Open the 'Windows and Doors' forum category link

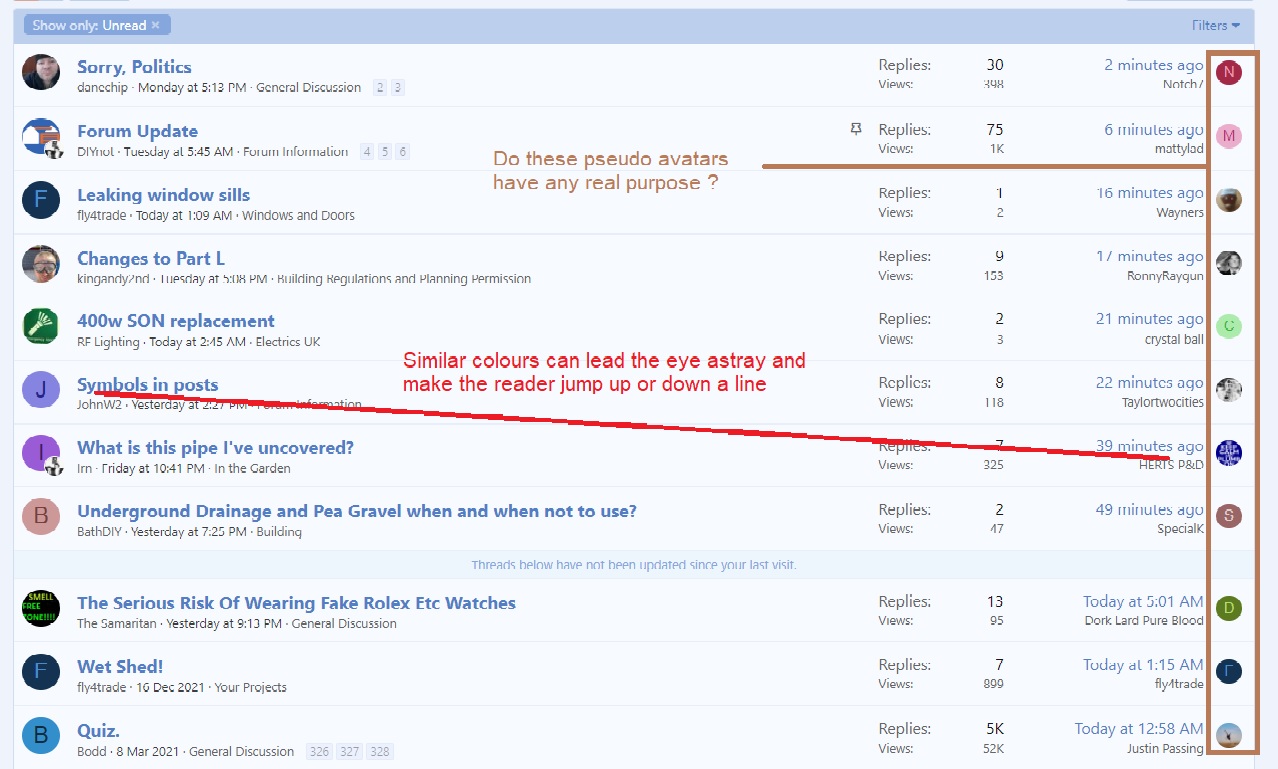(298, 215)
